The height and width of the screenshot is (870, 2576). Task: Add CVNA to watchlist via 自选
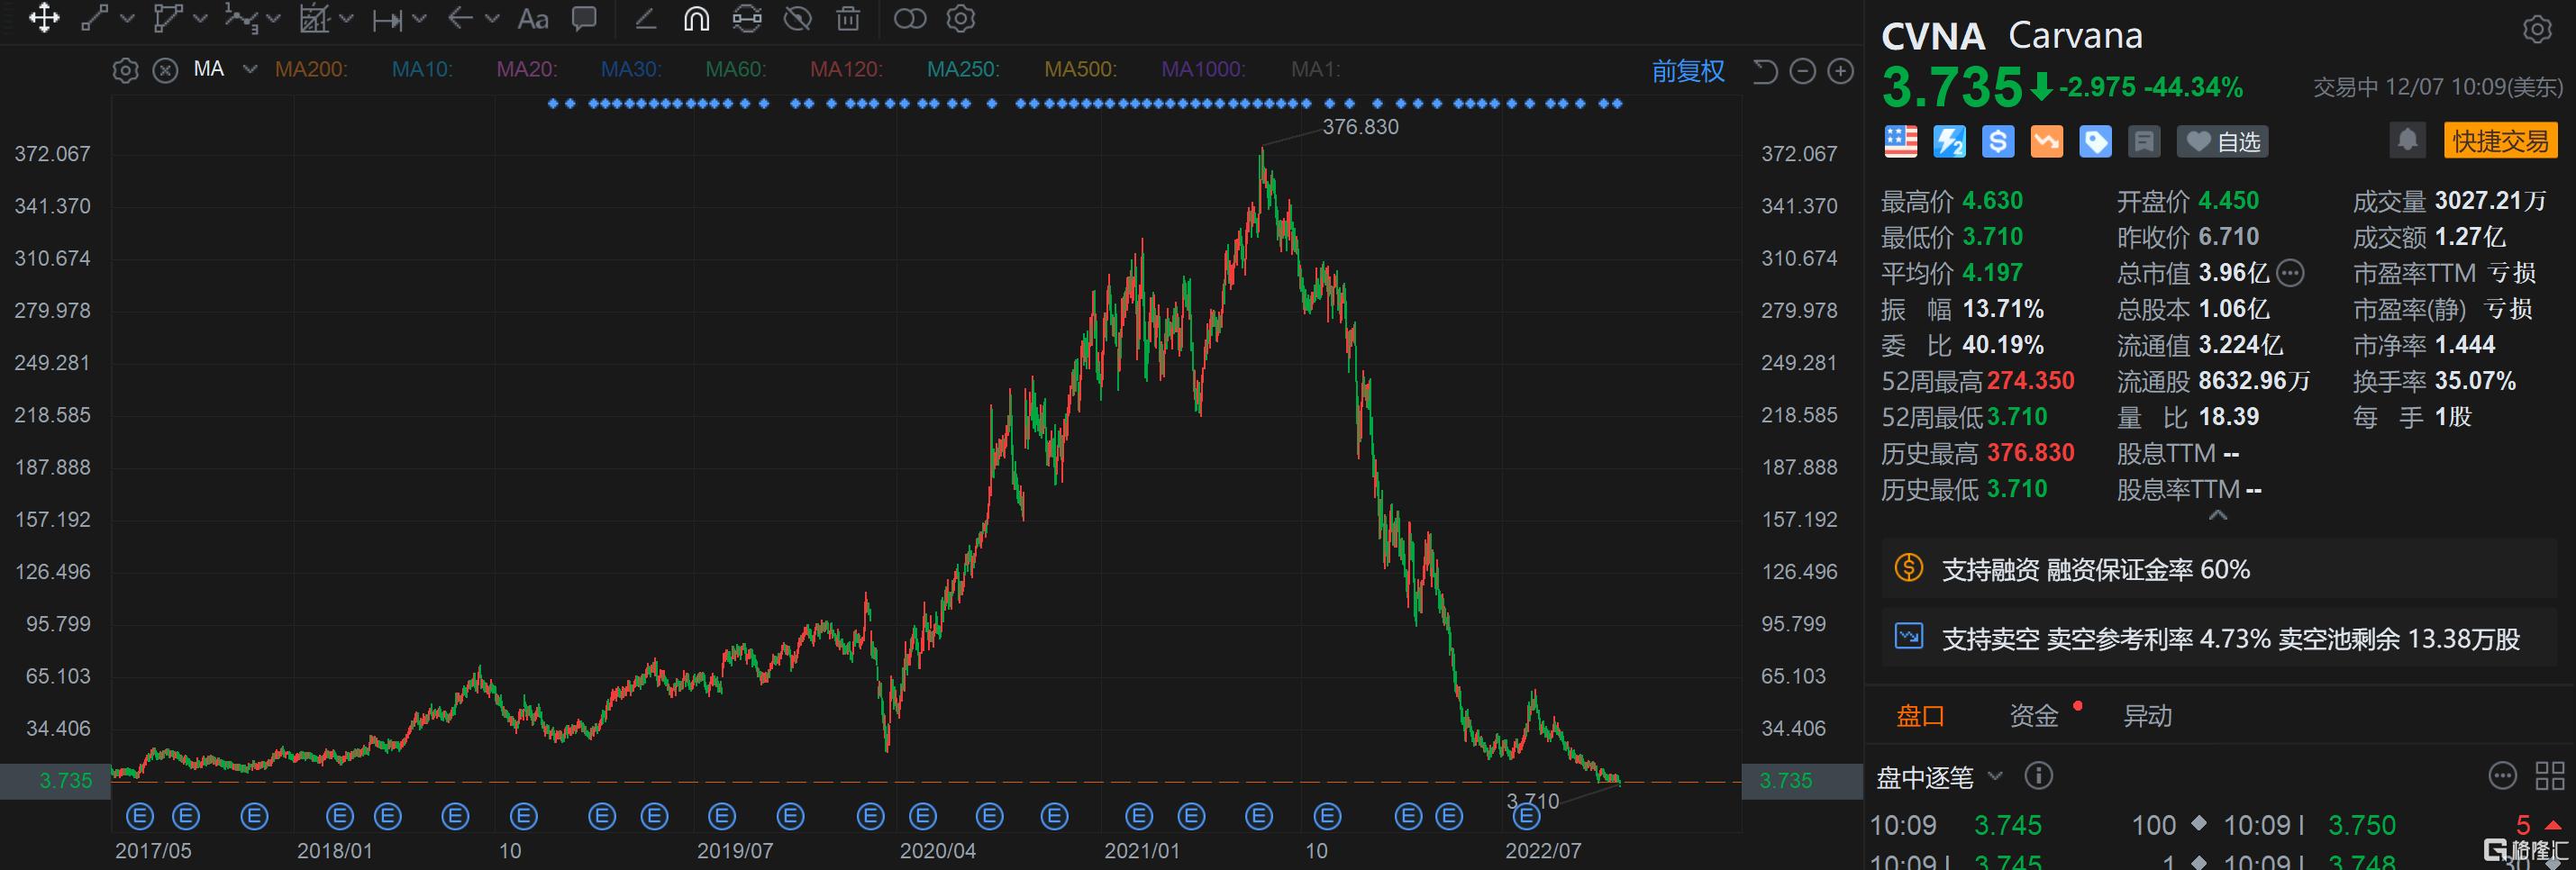[2222, 142]
